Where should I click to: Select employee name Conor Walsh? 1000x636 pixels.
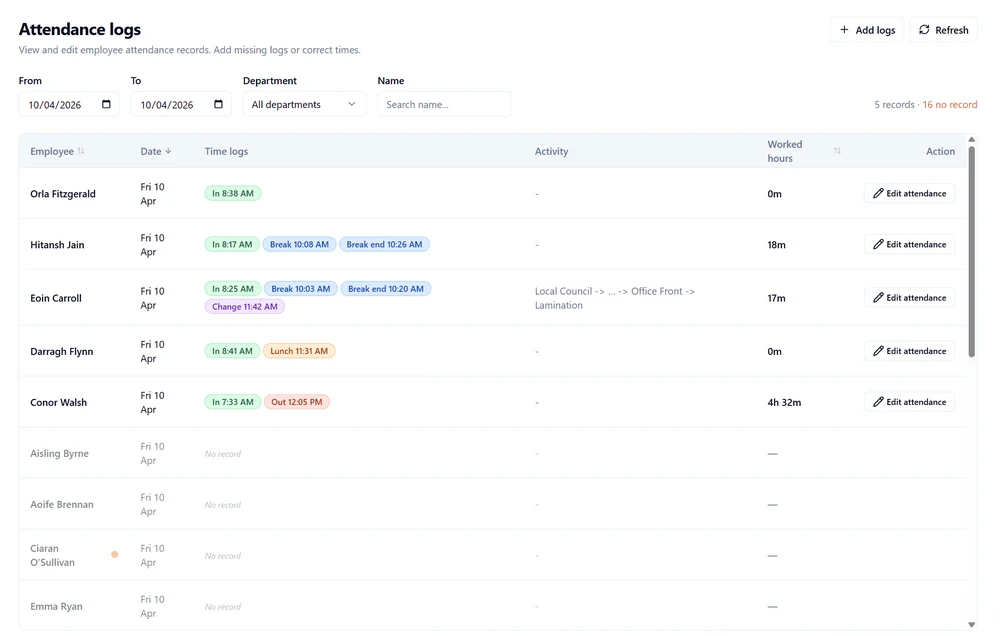click(x=58, y=403)
